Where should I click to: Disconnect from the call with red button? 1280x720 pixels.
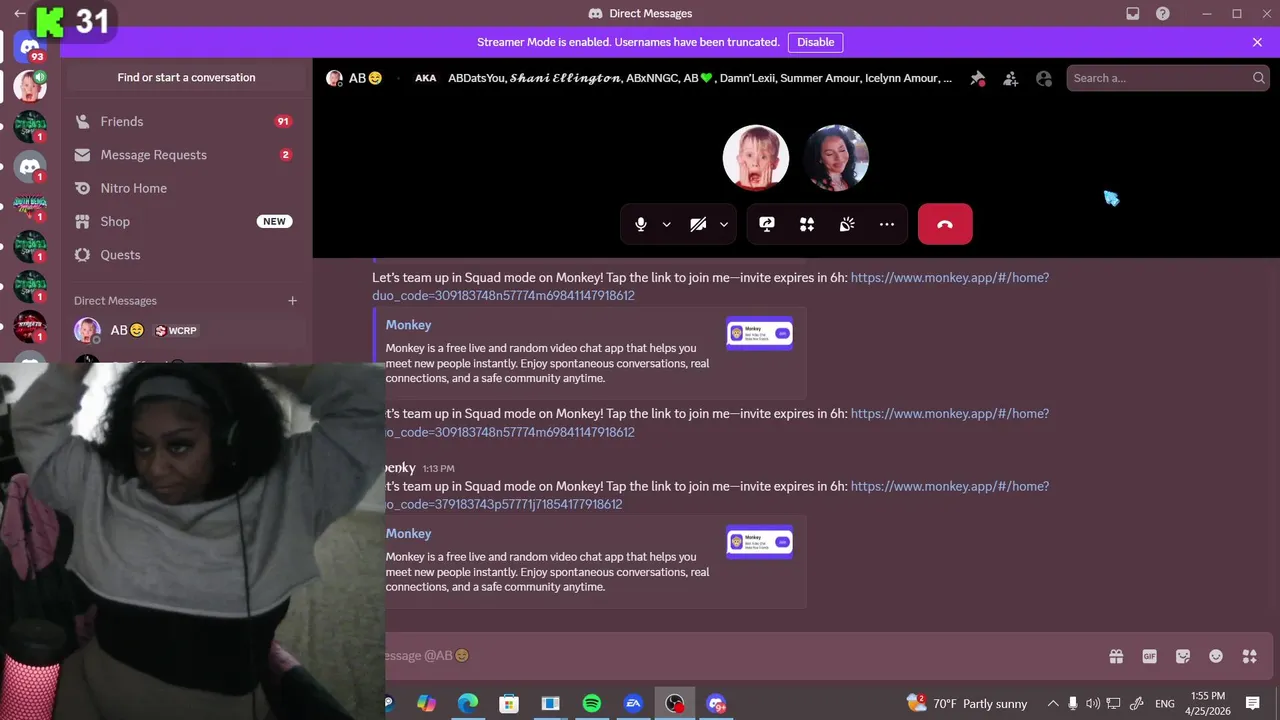click(945, 224)
